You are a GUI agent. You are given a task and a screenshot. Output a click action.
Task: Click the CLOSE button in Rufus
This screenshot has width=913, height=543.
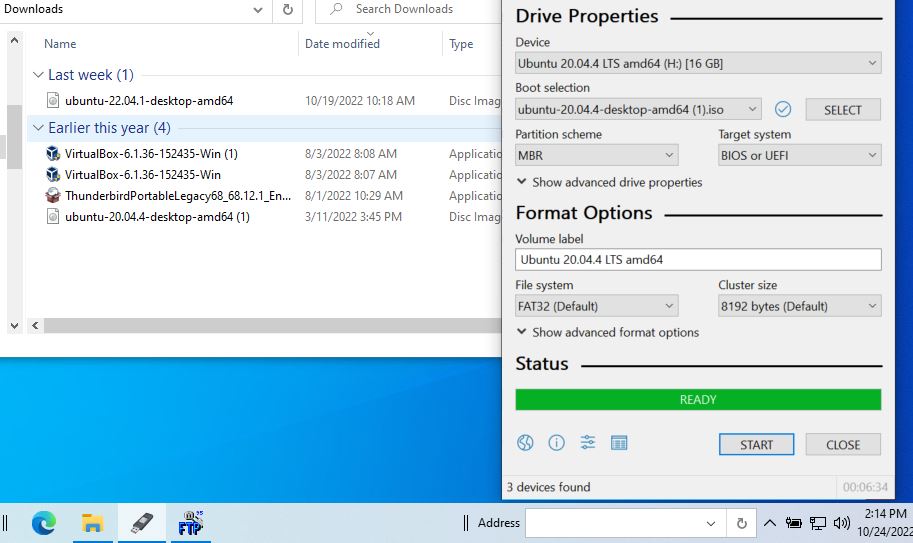click(x=843, y=445)
